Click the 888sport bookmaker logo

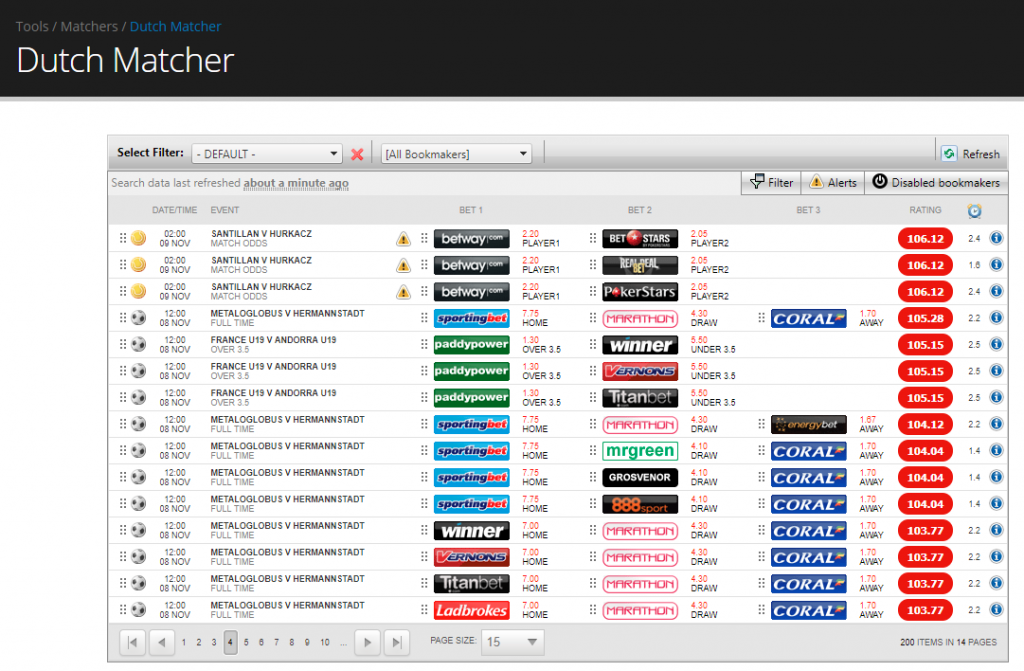[640, 504]
